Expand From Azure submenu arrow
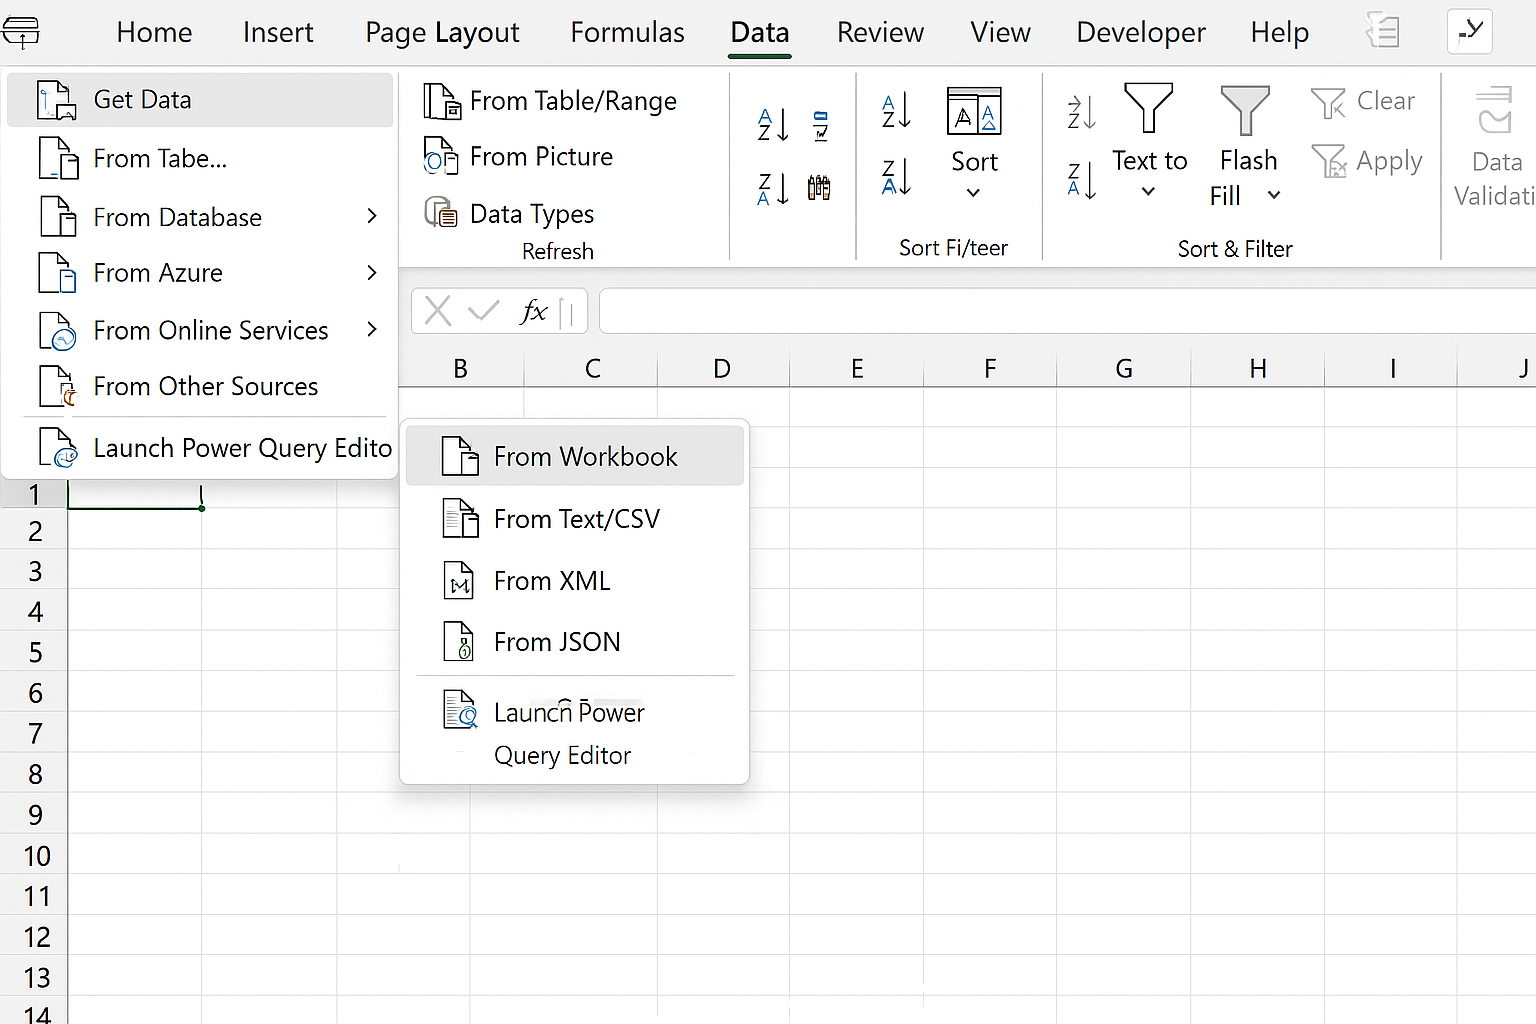 coord(372,272)
